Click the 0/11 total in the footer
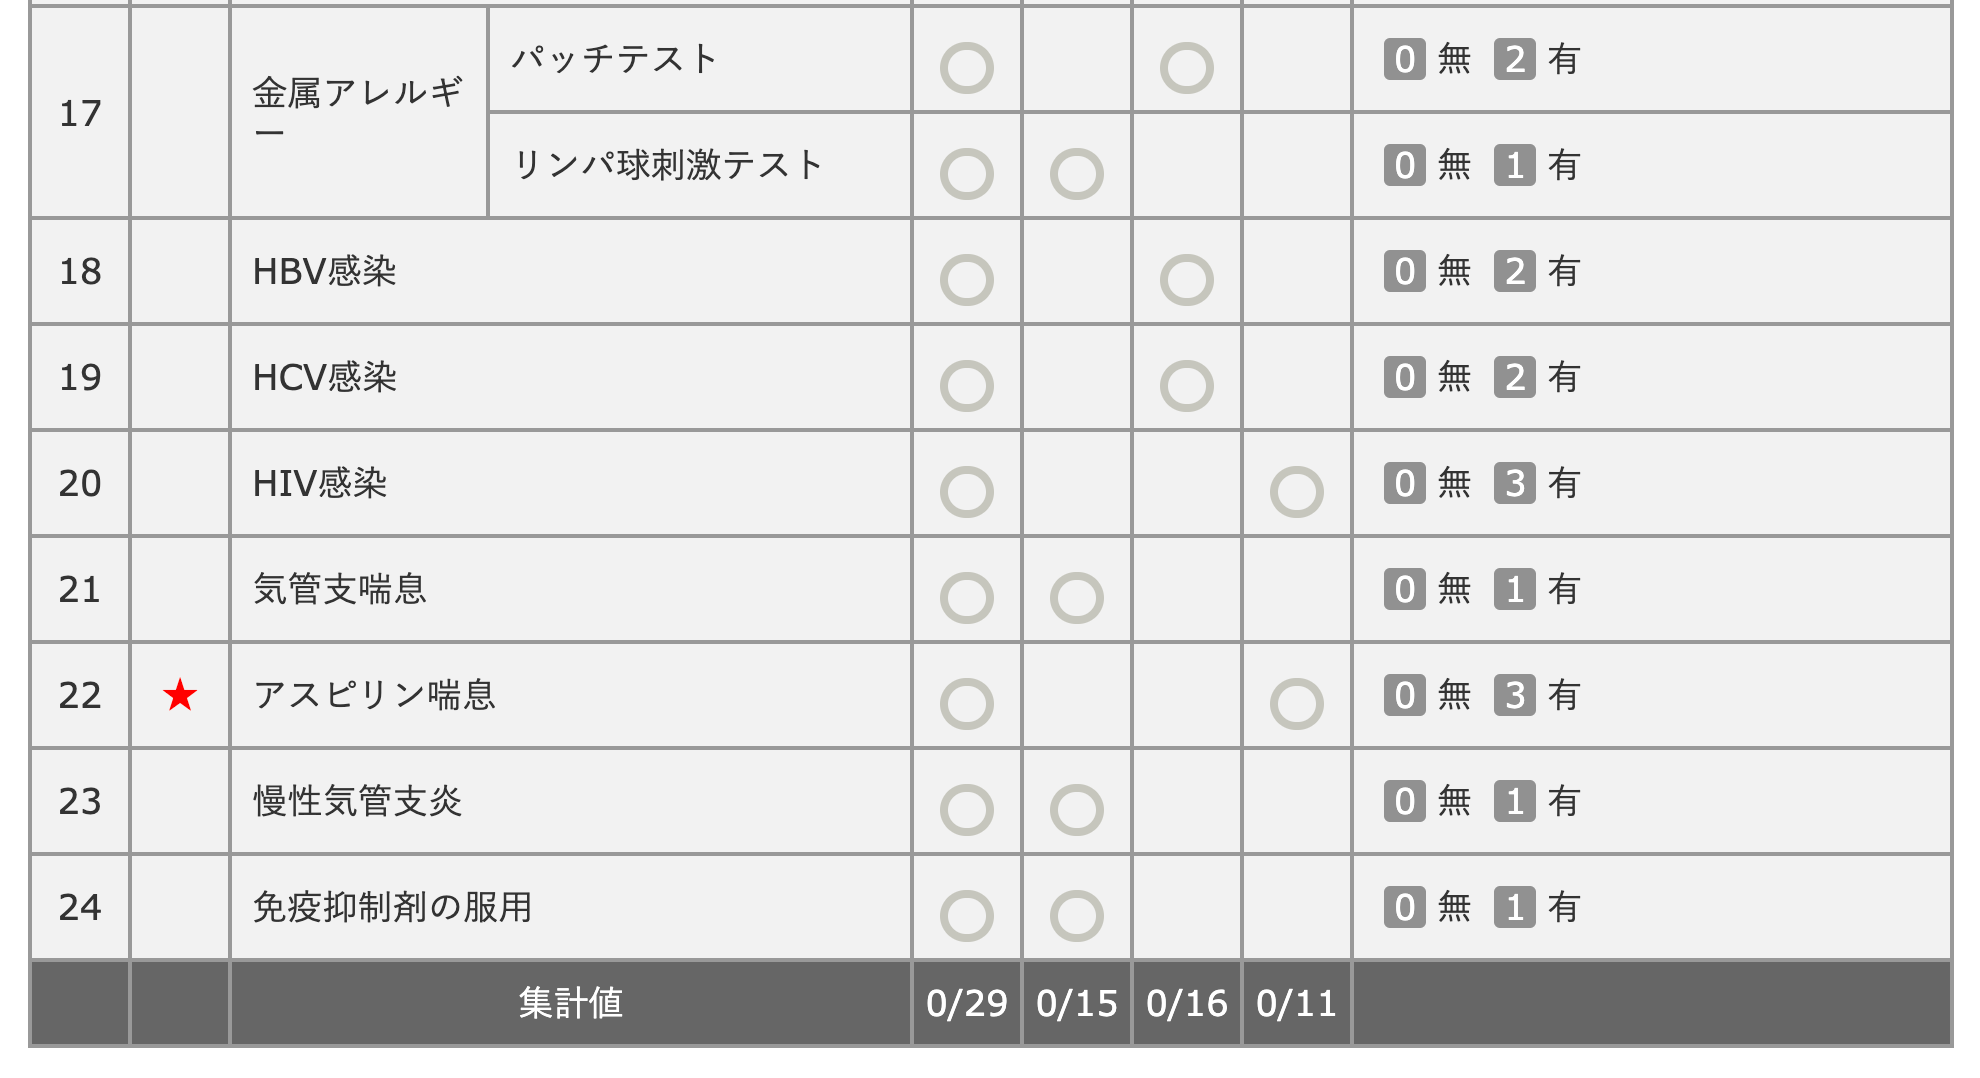 (1296, 1003)
